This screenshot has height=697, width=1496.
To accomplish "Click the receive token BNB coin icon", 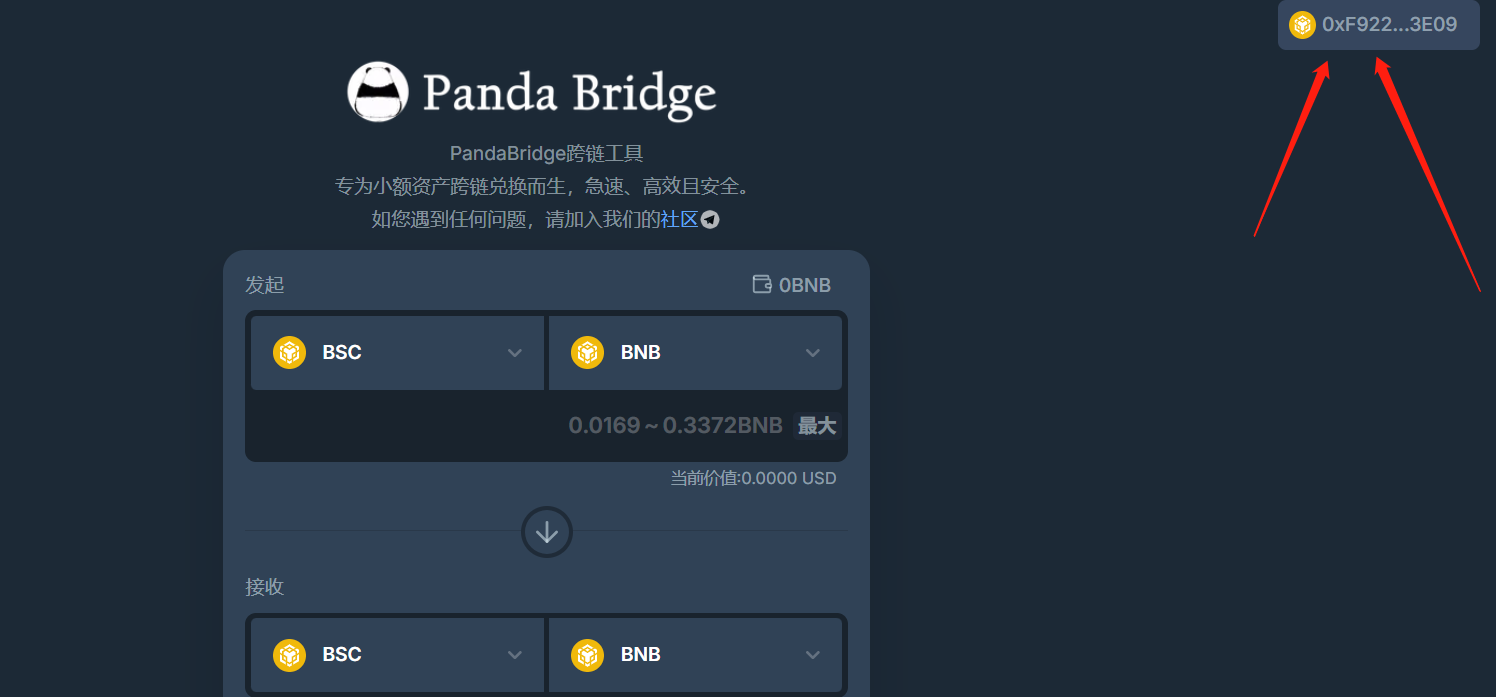I will 587,654.
